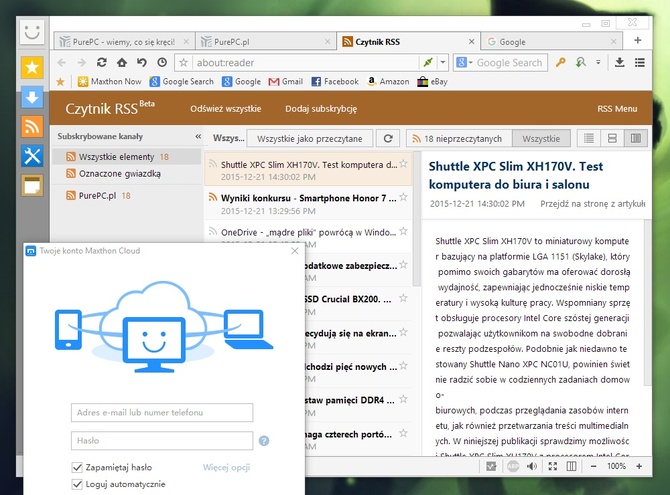Viewport: 670px width, 495px height.
Task: Open the search engine selector dropdown
Action: tap(464, 63)
